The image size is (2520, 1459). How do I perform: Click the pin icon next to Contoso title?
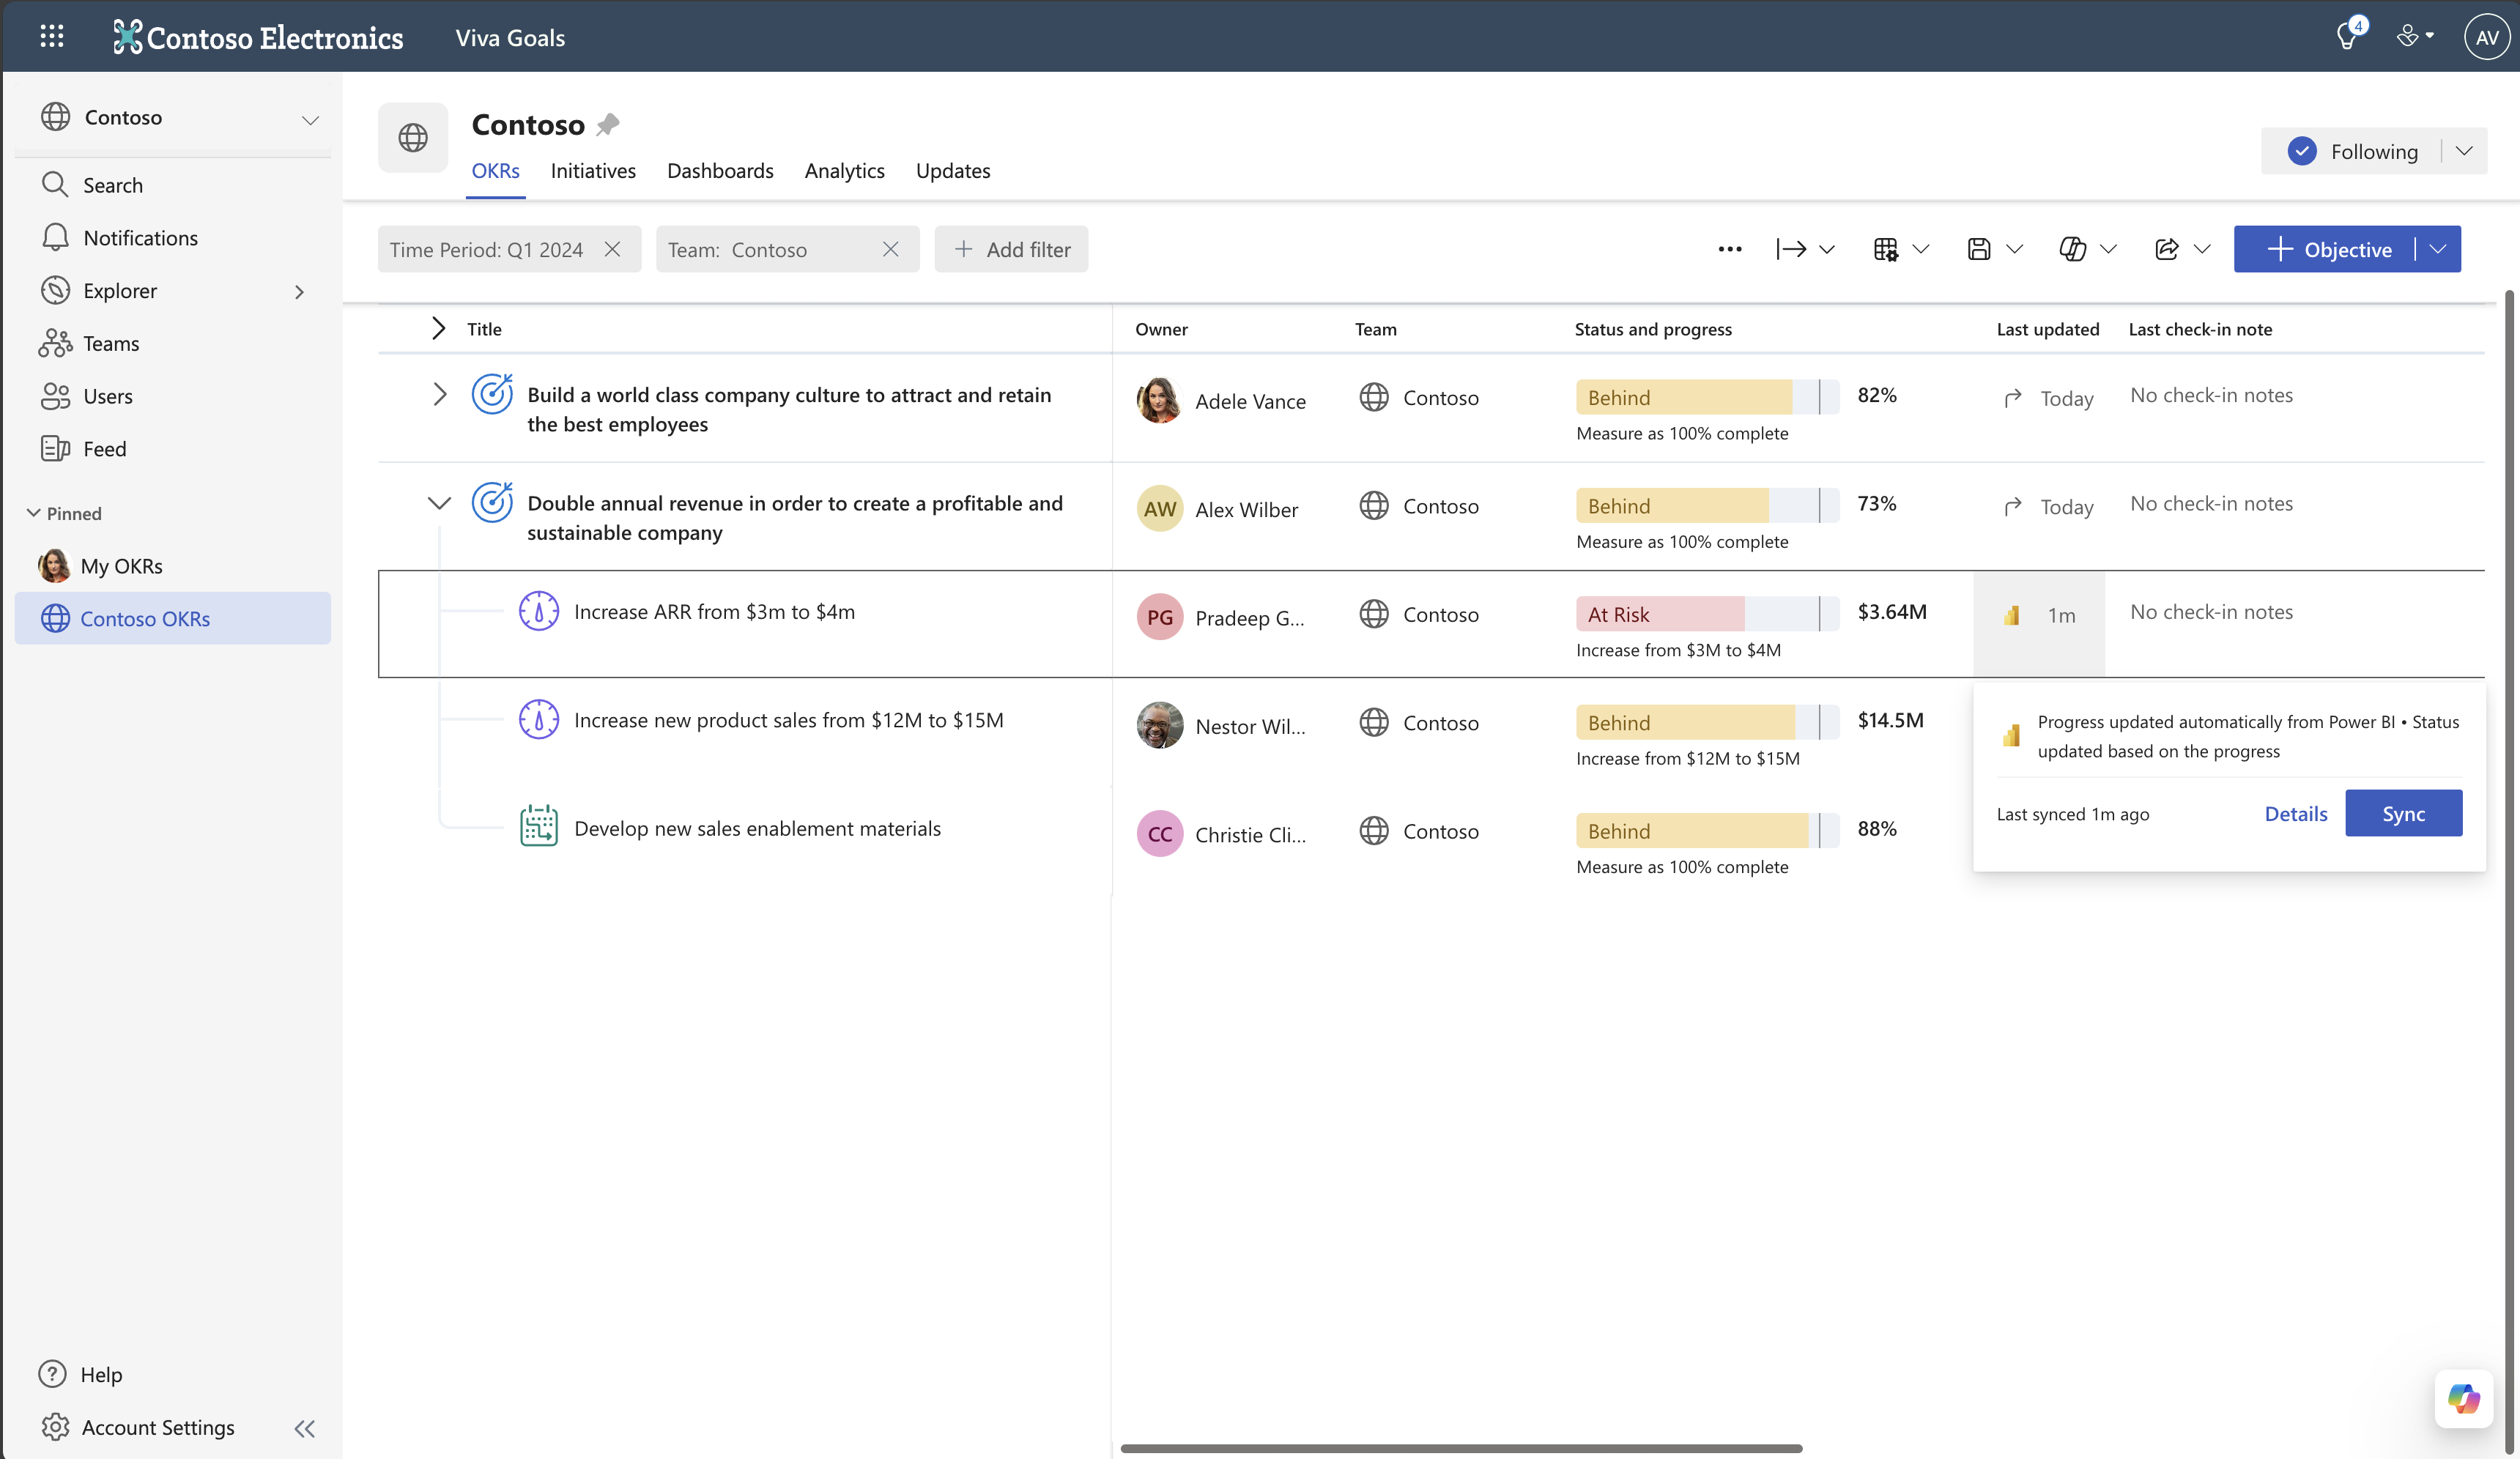pyautogui.click(x=607, y=125)
